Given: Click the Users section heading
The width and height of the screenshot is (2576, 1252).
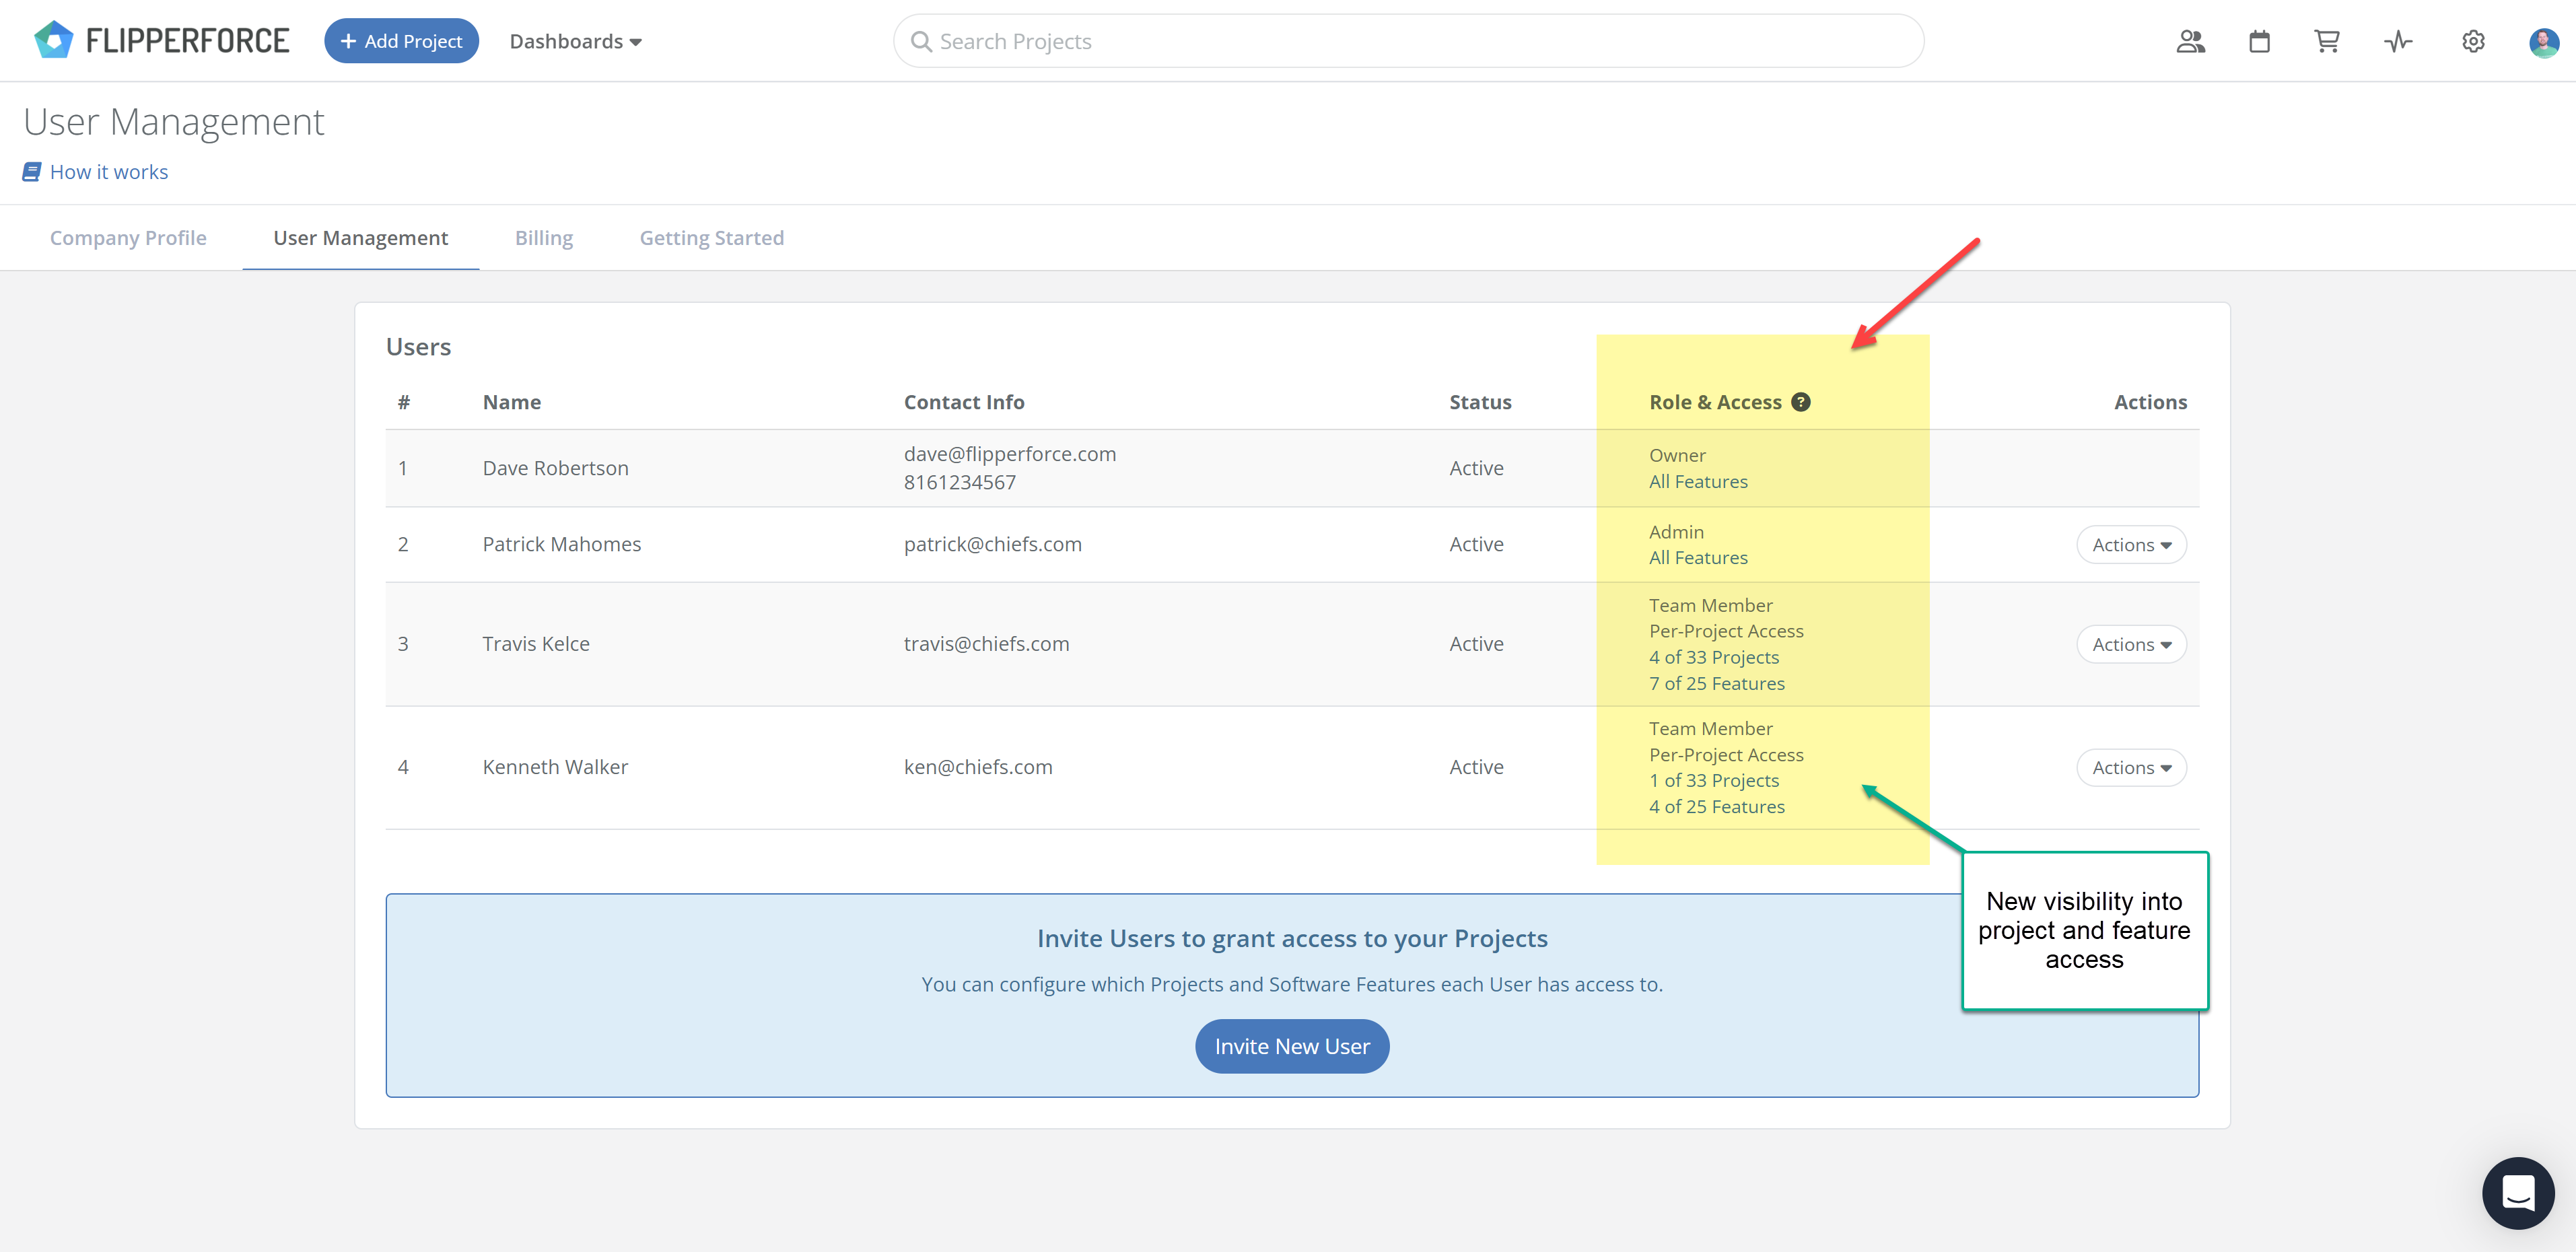Looking at the screenshot, I should pos(418,347).
